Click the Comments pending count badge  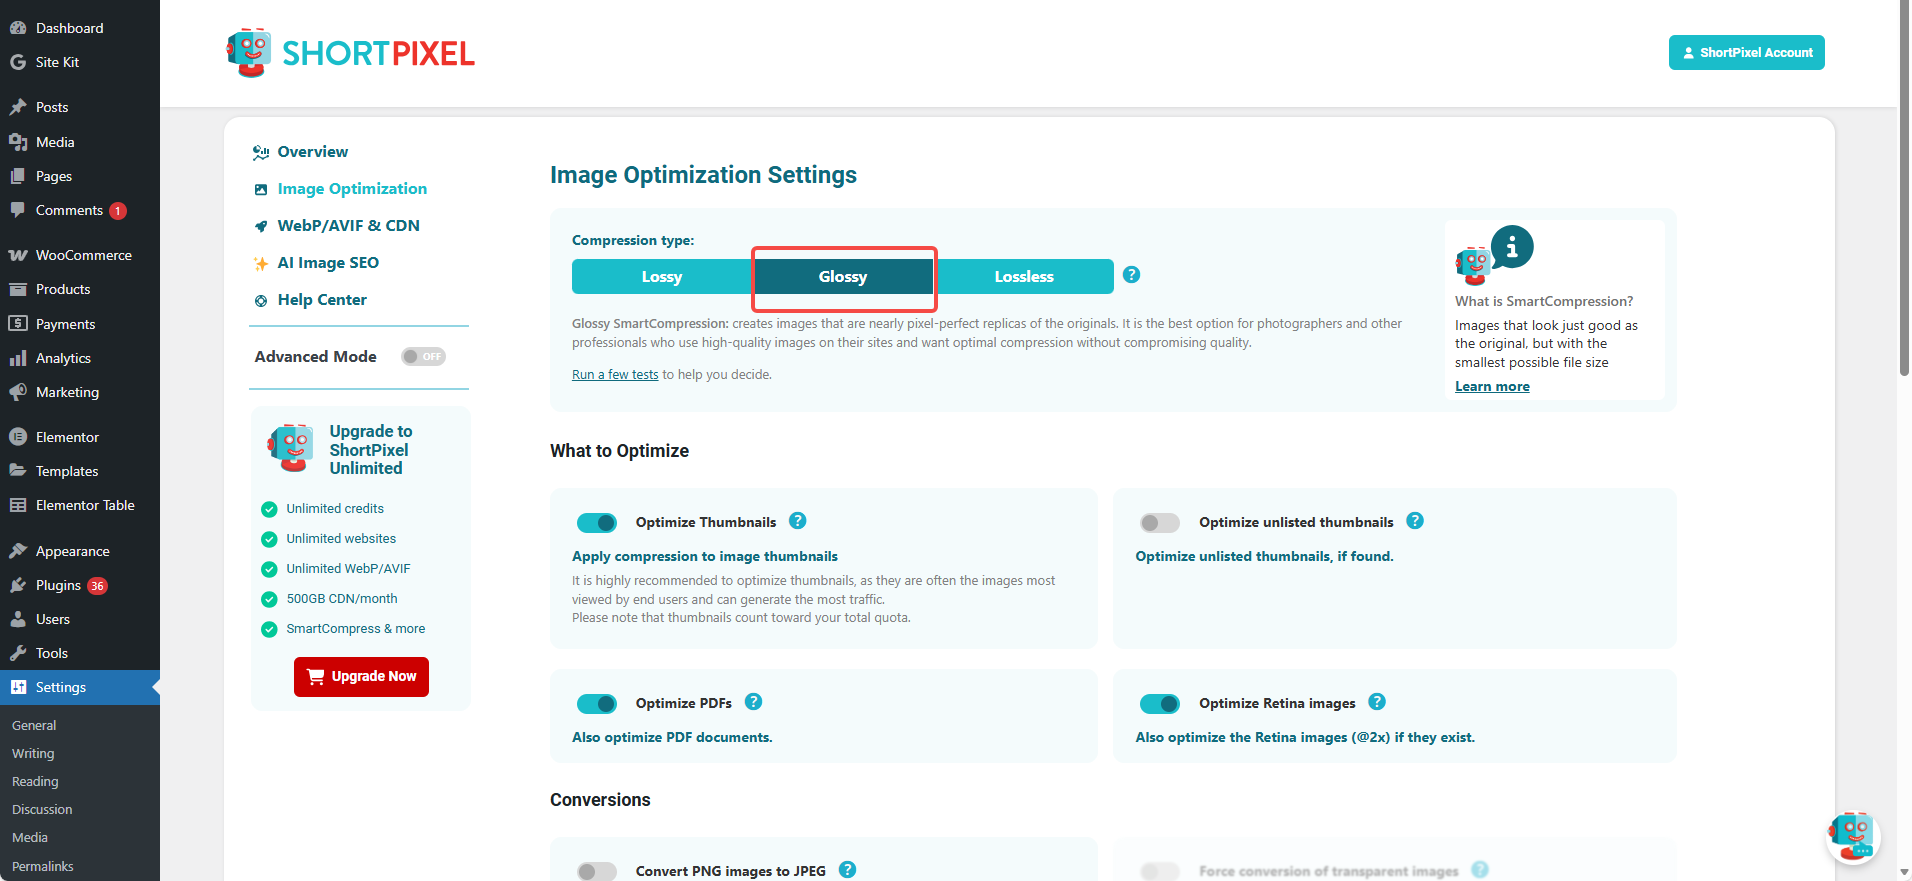[x=118, y=211]
